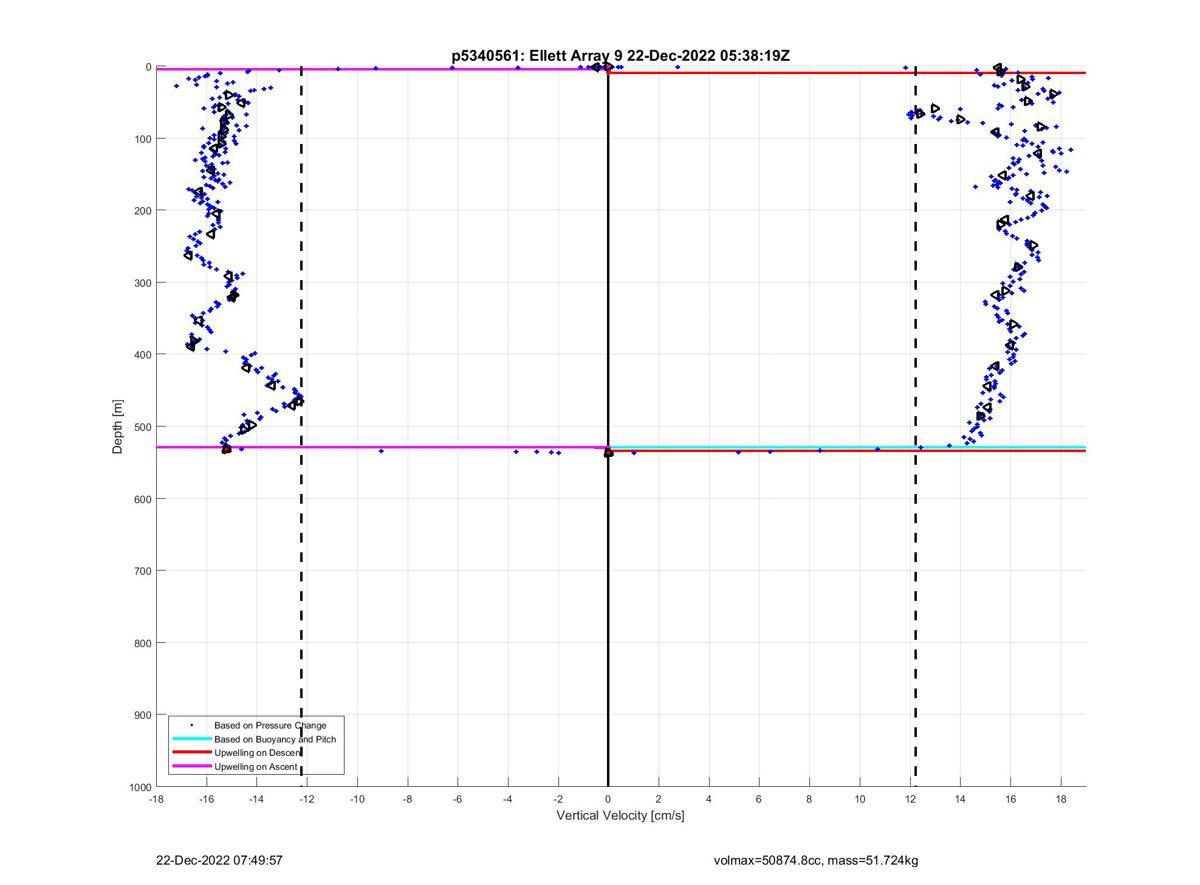
Task: Click x-axis tick label '-12'
Action: pos(306,799)
